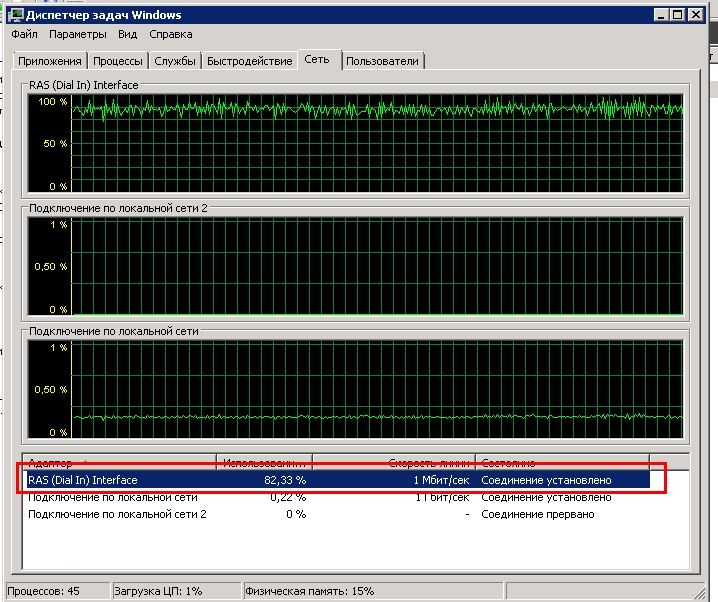
Task: Click the RAS (Dial In) Interface graph
Action: click(355, 143)
